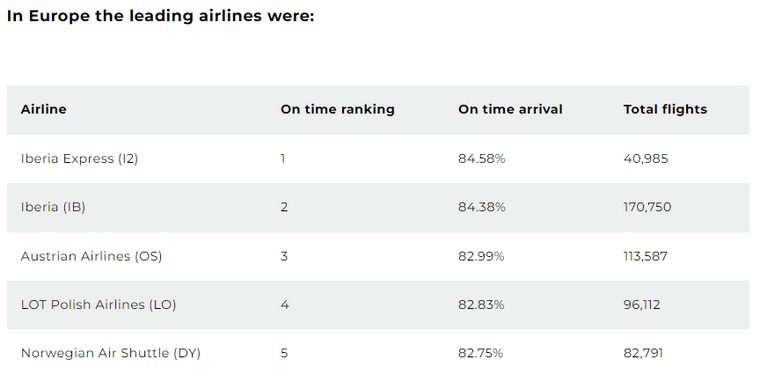Click the 113,587 total flights value

click(x=646, y=256)
